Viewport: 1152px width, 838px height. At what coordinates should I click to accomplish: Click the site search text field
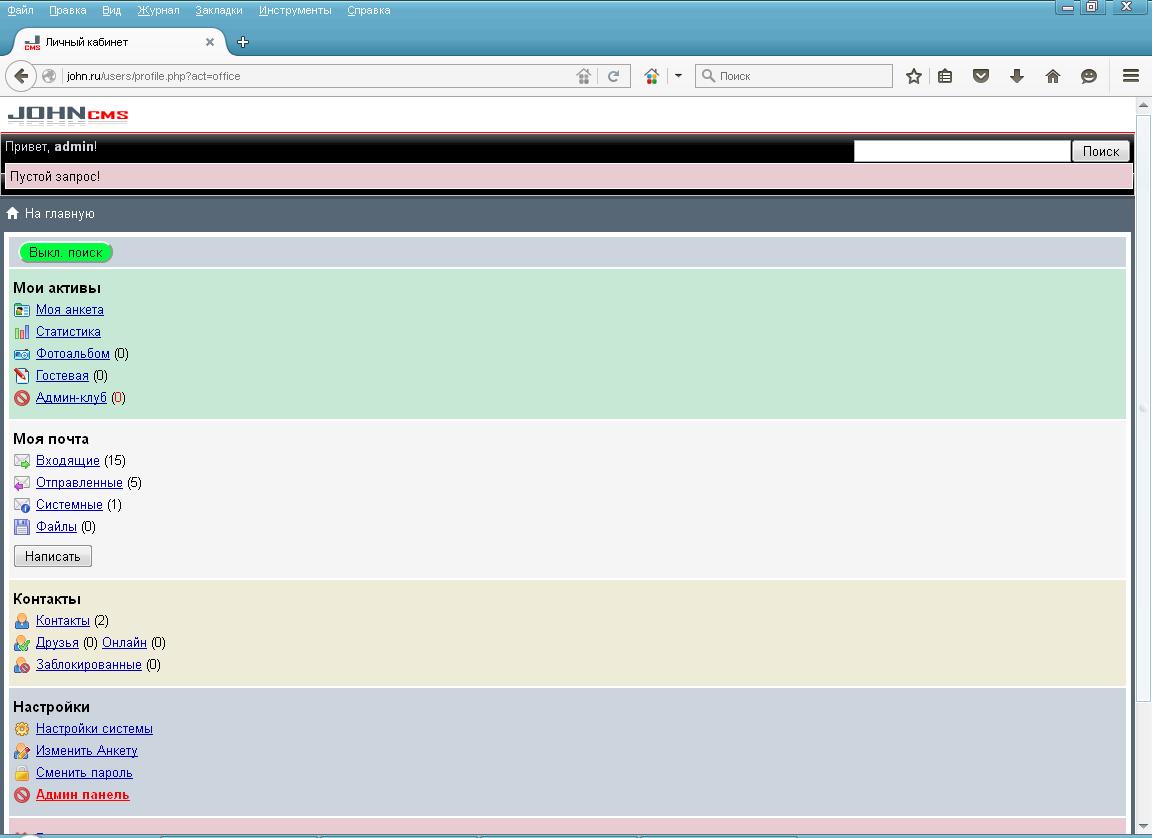tap(962, 151)
